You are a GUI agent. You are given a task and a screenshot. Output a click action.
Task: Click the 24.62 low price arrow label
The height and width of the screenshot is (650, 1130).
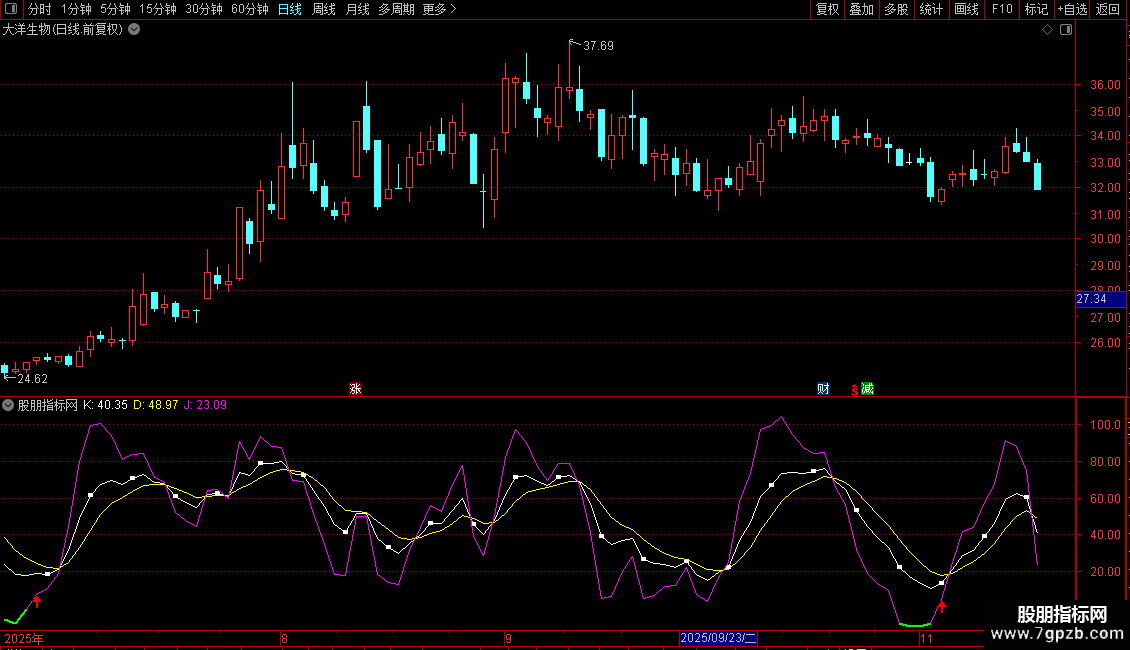32,379
